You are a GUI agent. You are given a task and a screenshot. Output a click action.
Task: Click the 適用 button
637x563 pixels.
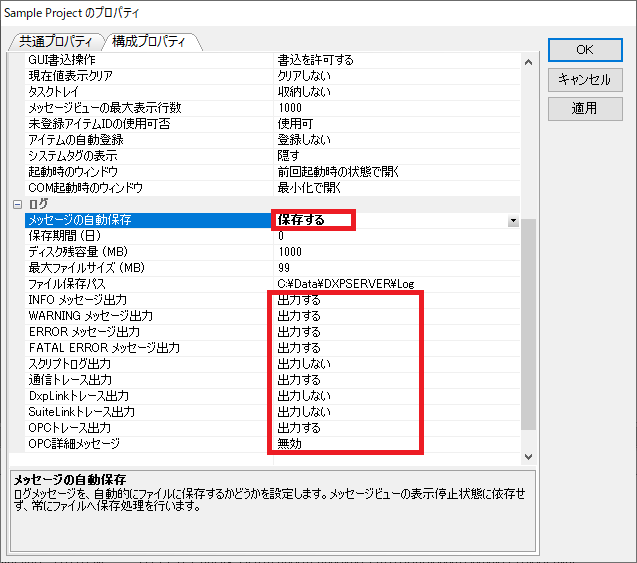585,108
